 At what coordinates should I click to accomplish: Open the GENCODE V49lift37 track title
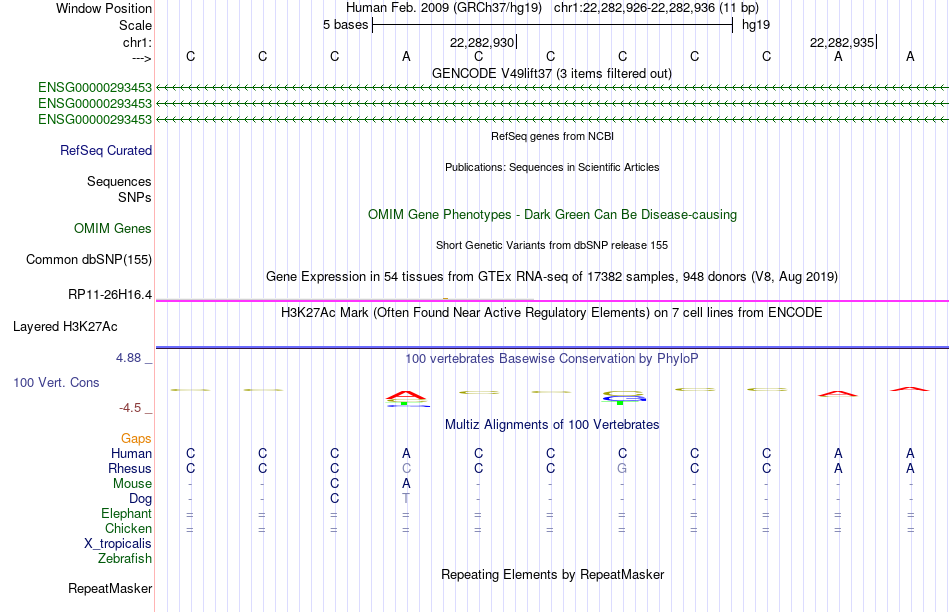pyautogui.click(x=552, y=73)
